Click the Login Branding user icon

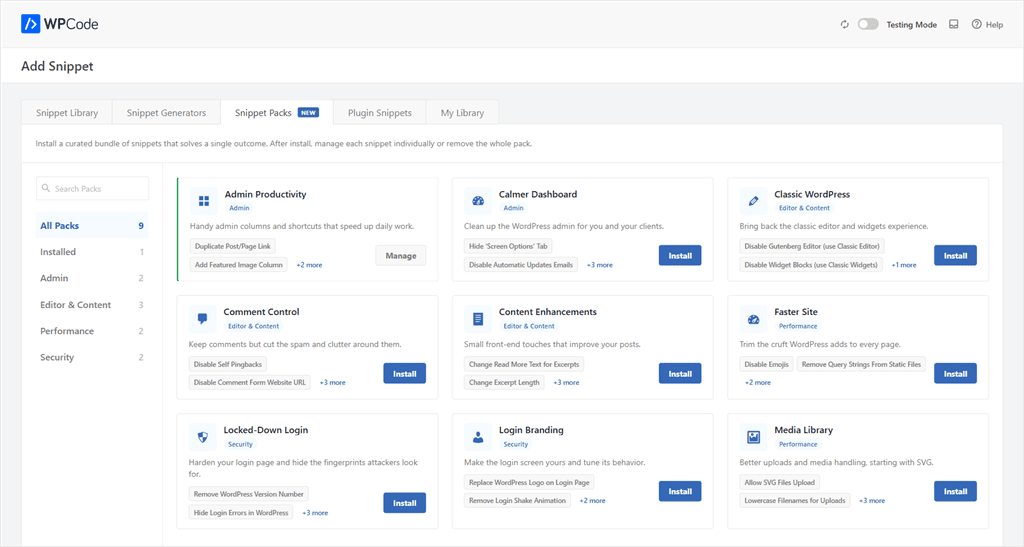(x=478, y=437)
